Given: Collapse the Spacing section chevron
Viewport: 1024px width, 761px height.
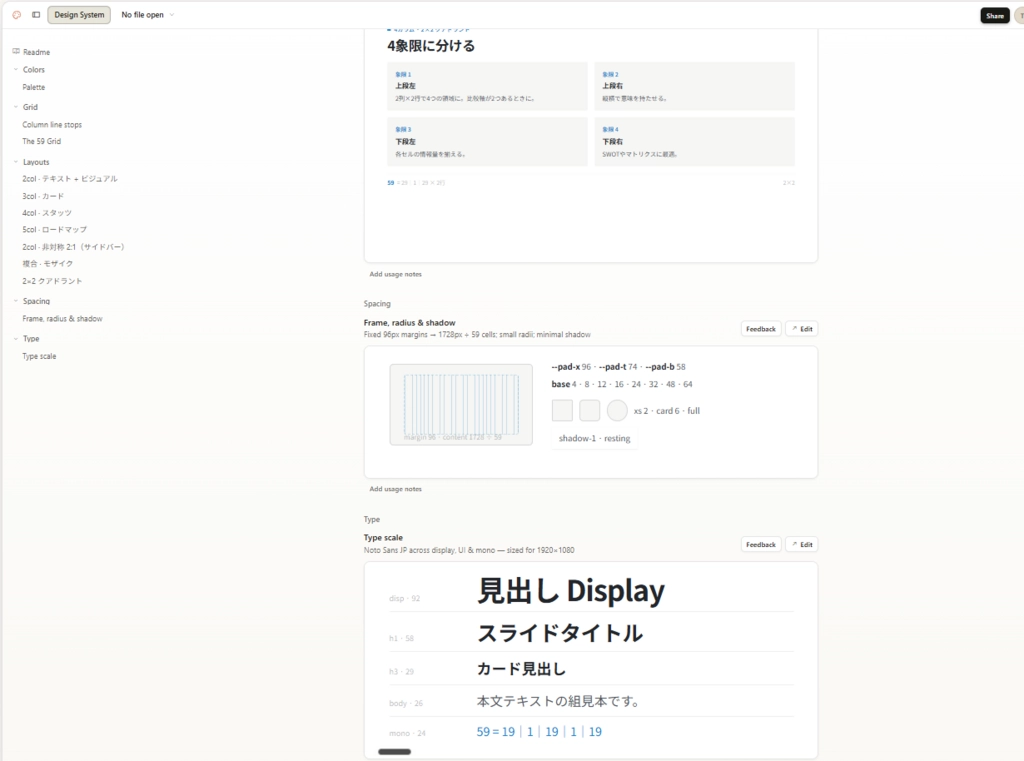Looking at the screenshot, I should (x=16, y=300).
